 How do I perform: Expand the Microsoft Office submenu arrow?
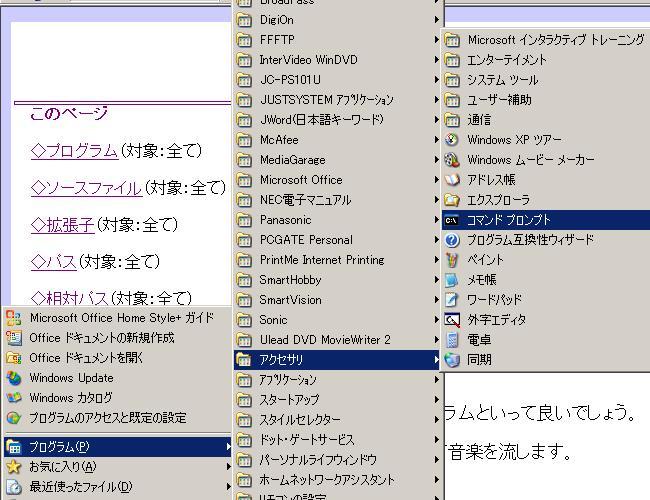click(436, 180)
